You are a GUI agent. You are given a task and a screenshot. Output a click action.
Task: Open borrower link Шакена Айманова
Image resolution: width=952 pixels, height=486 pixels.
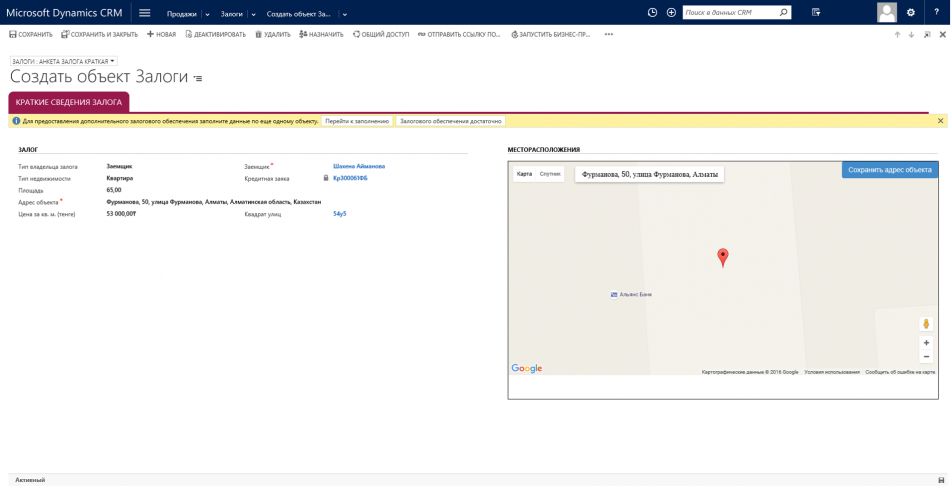click(359, 166)
